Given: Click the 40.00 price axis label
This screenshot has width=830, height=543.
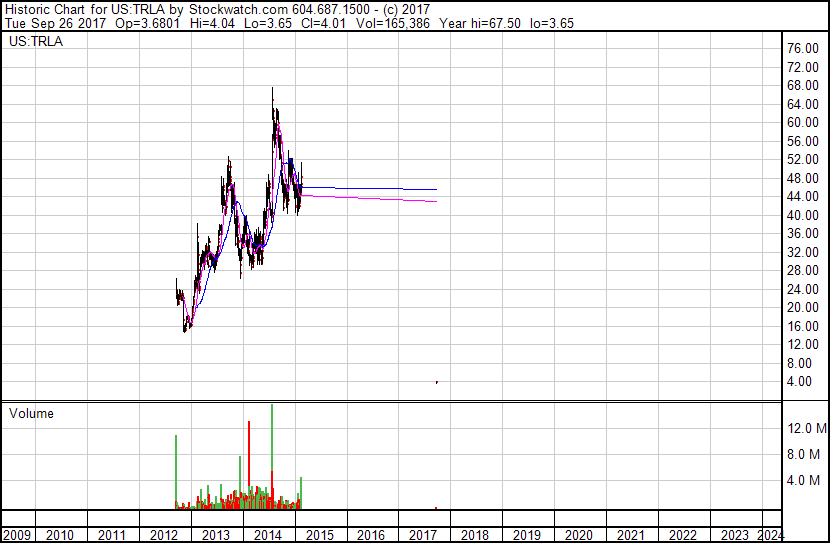Looking at the screenshot, I should 802,215.
